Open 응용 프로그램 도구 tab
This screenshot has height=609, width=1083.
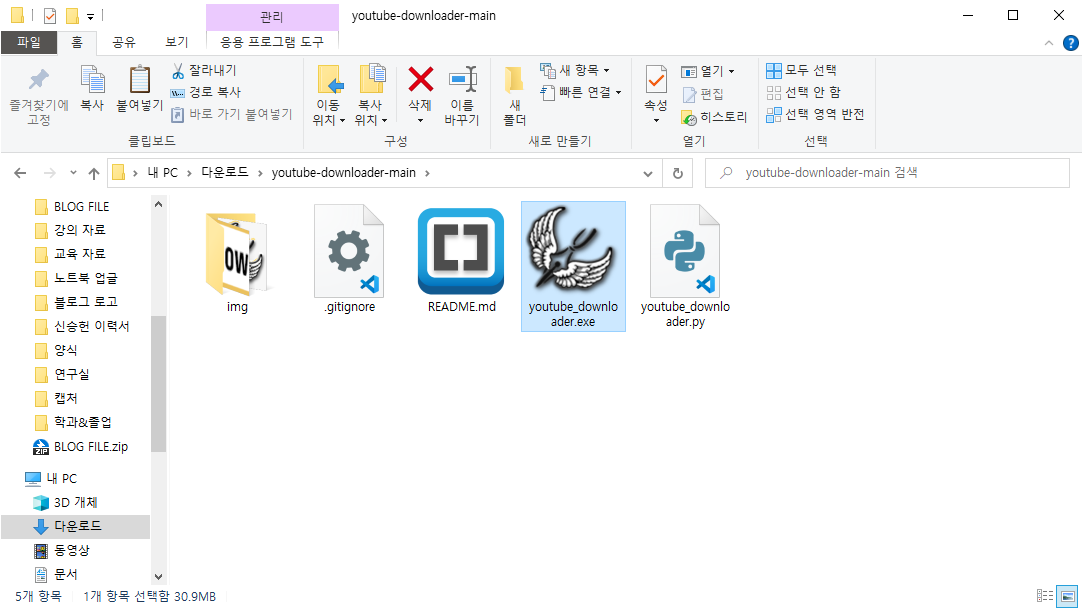[271, 42]
